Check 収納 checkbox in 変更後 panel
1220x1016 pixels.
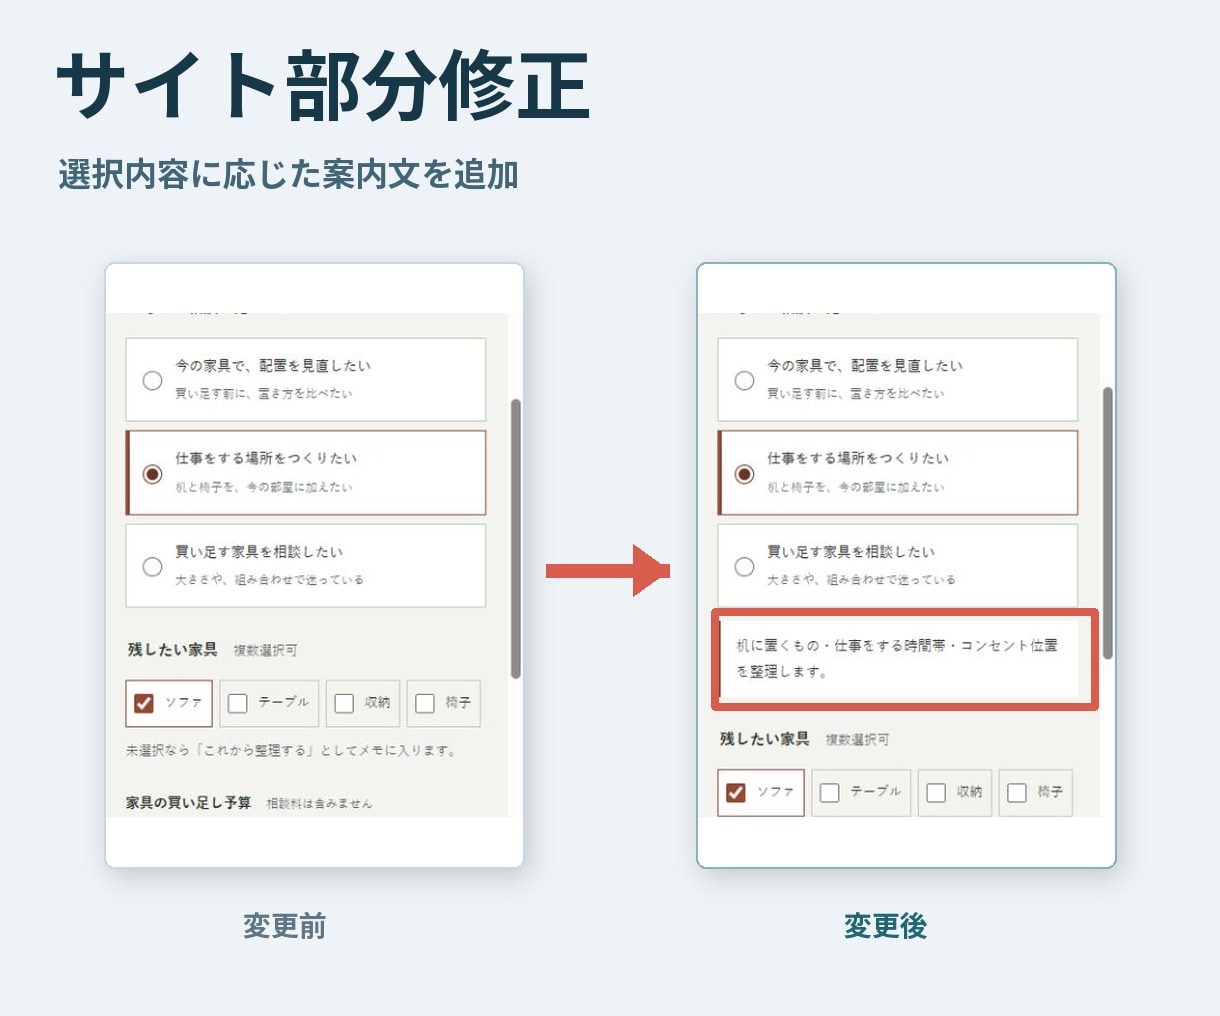936,792
